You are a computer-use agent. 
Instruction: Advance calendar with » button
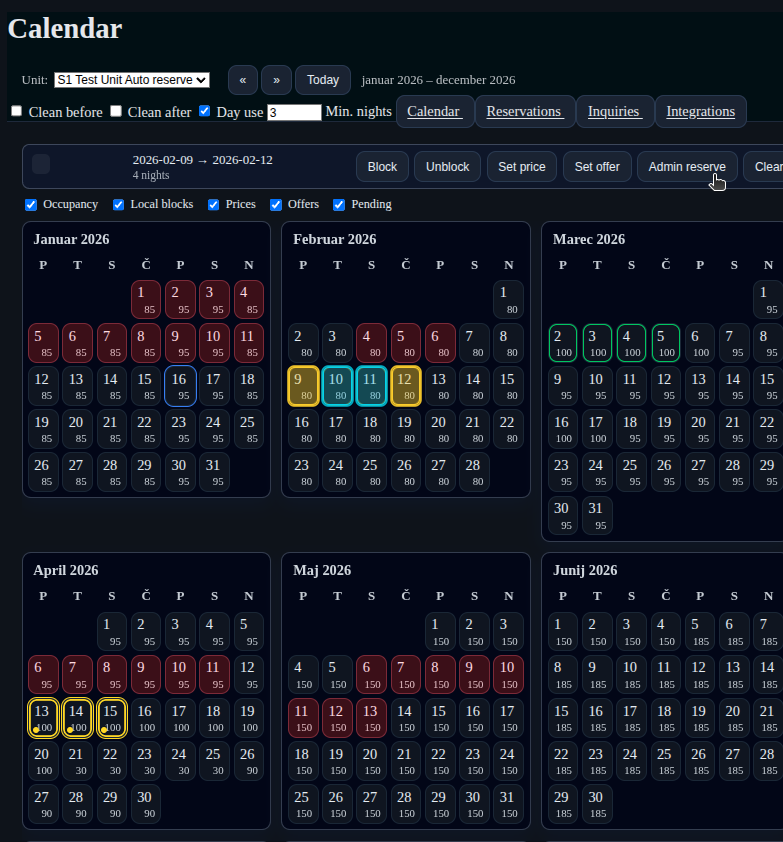pyautogui.click(x=277, y=80)
